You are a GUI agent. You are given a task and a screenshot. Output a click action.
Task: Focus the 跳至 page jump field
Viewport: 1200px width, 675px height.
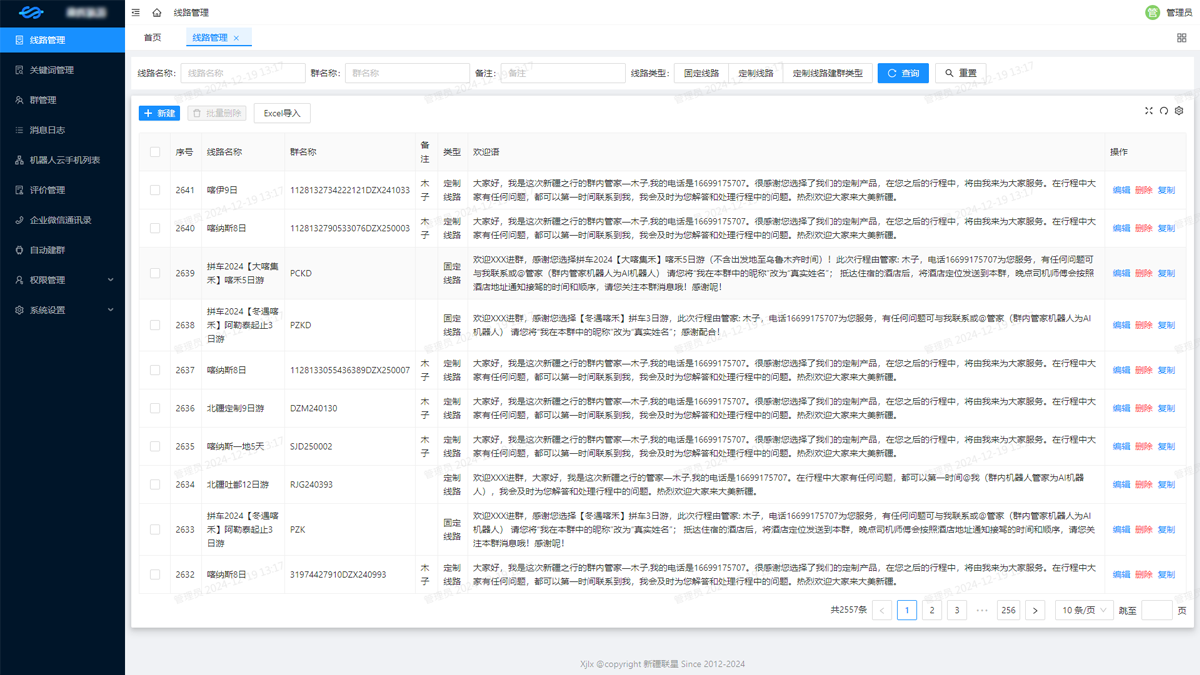pos(1156,610)
